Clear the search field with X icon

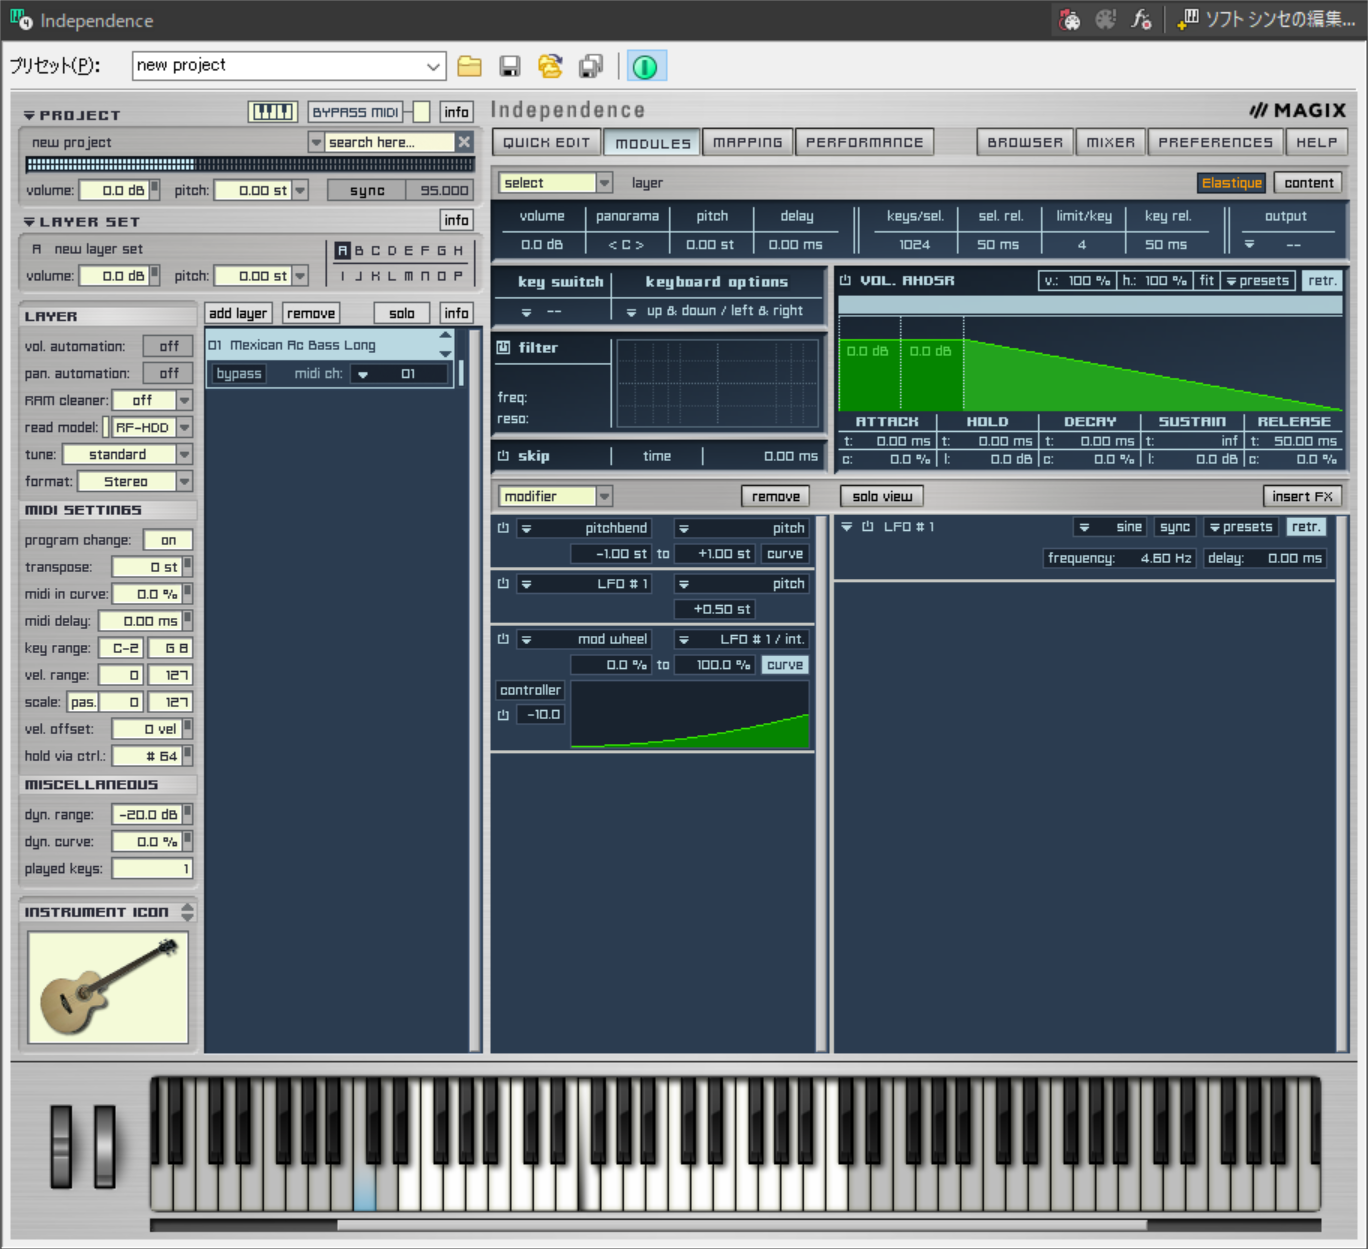[x=464, y=142]
